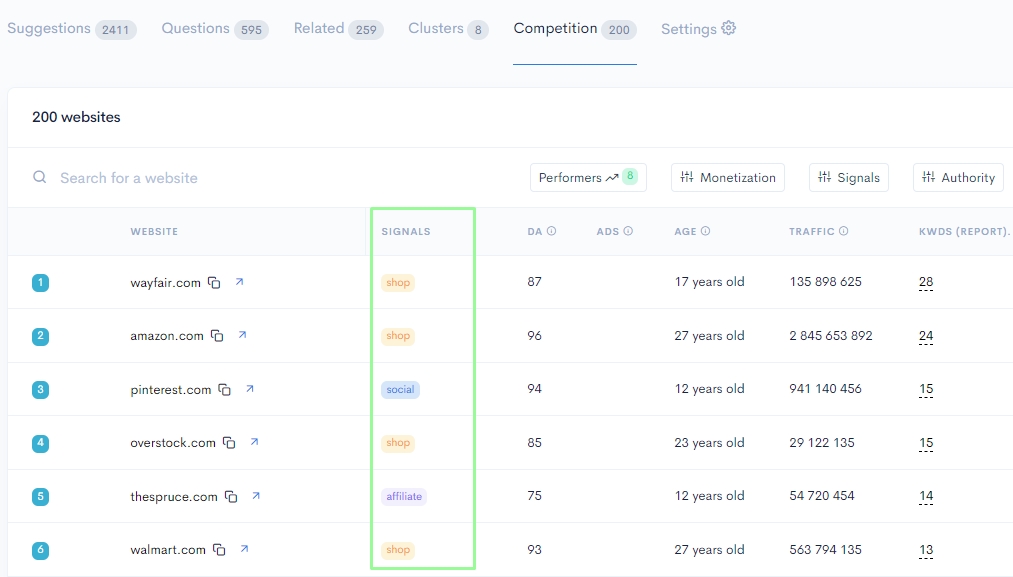Open pinterest.com external link arrow

click(x=250, y=389)
